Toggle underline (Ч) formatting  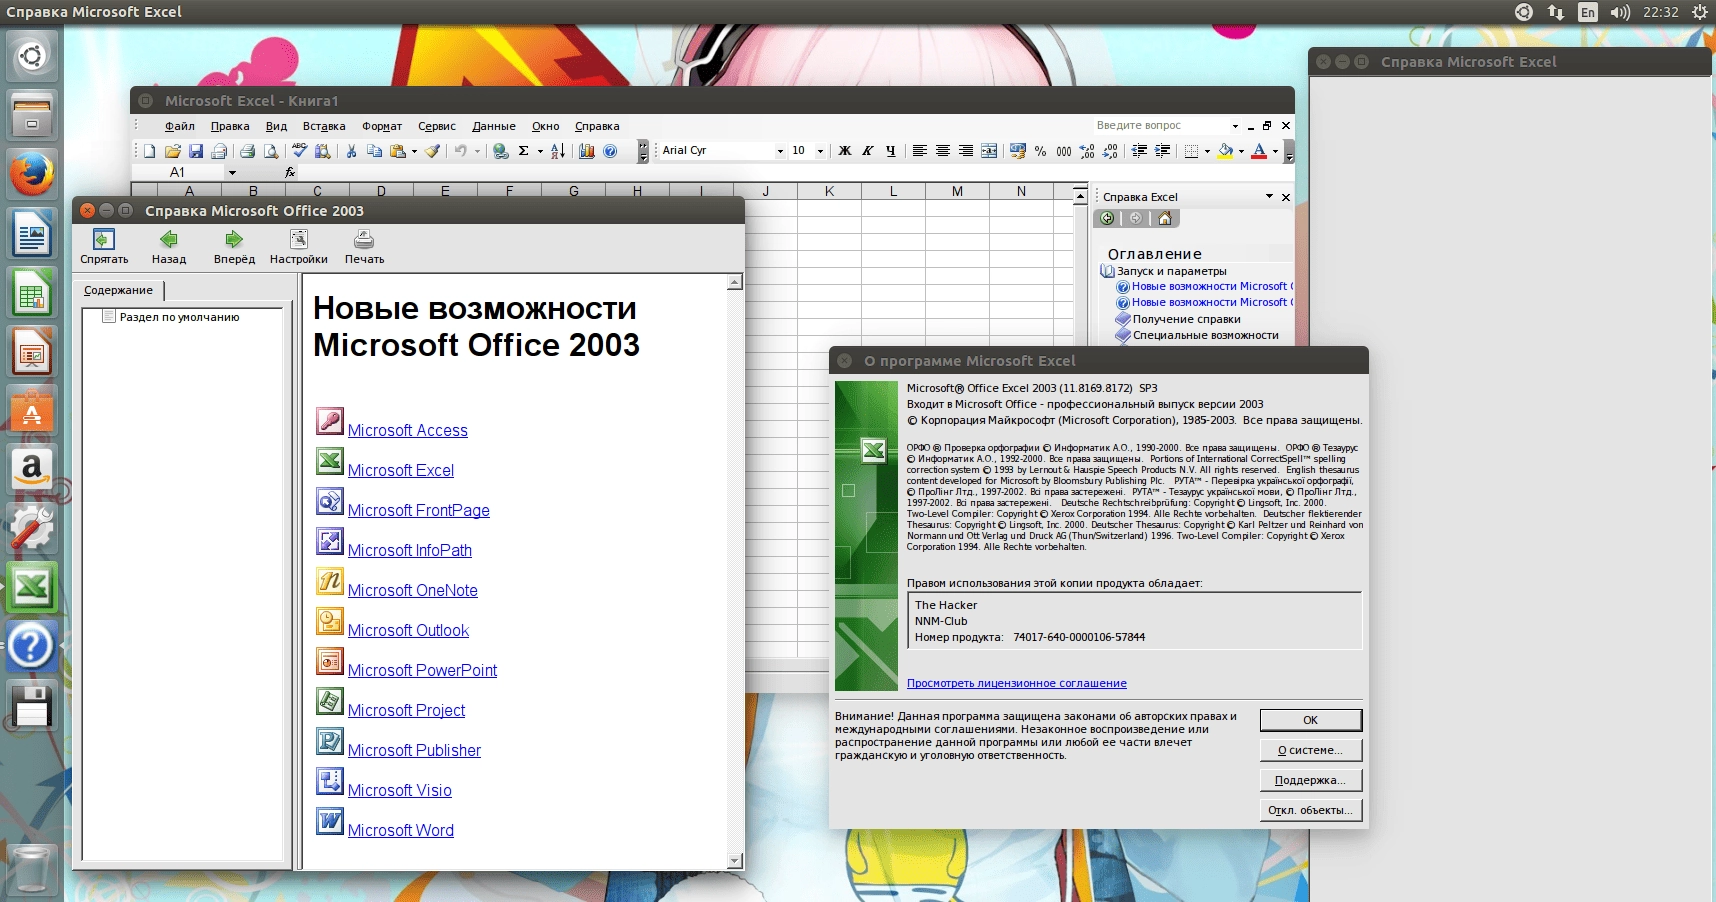[891, 151]
